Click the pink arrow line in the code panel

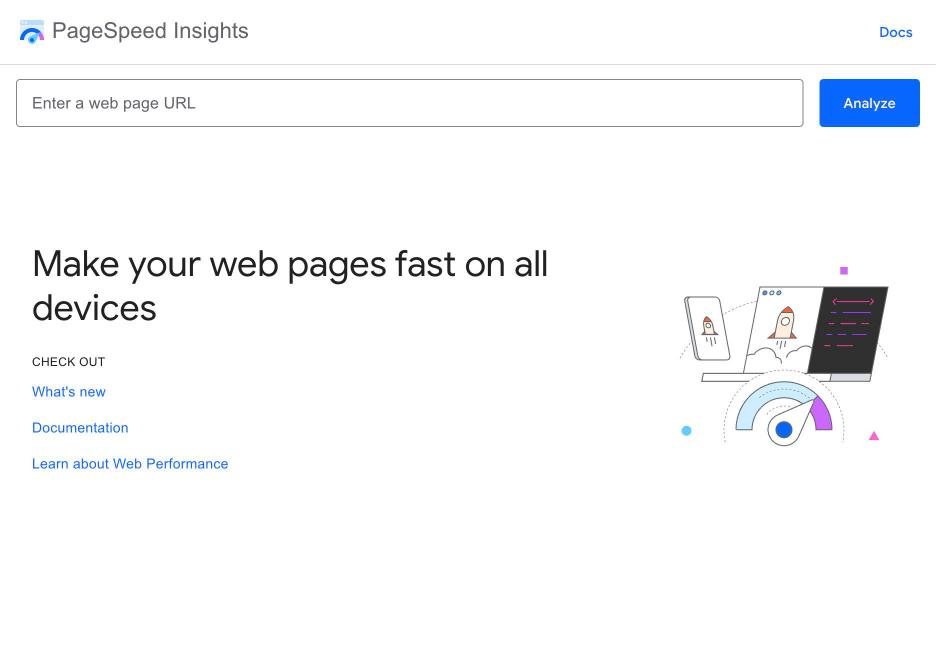click(853, 301)
